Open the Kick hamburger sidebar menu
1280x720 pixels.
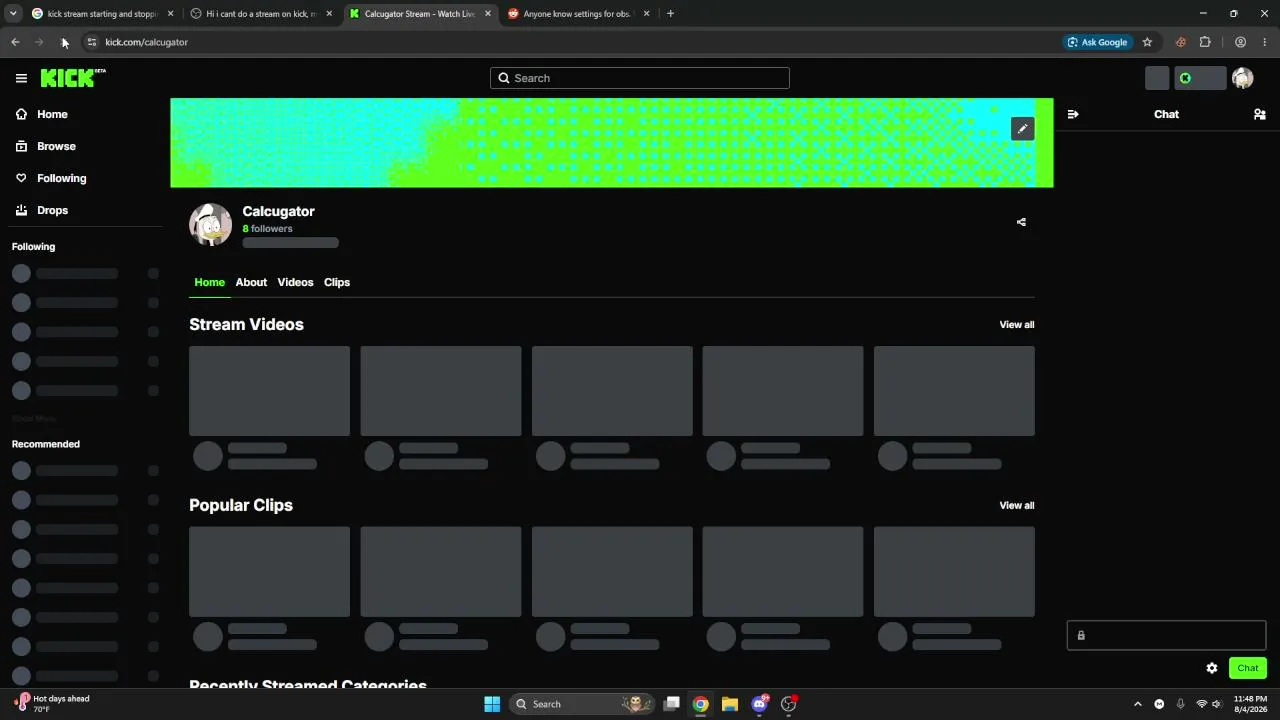click(21, 78)
